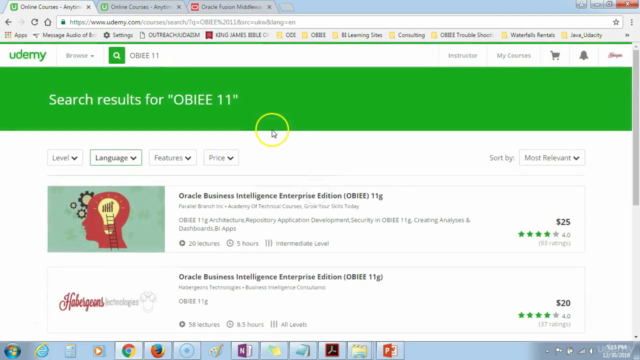This screenshot has width=640, height=360.
Task: Click Parallel Branch Inc instructor link
Action: click(202, 206)
